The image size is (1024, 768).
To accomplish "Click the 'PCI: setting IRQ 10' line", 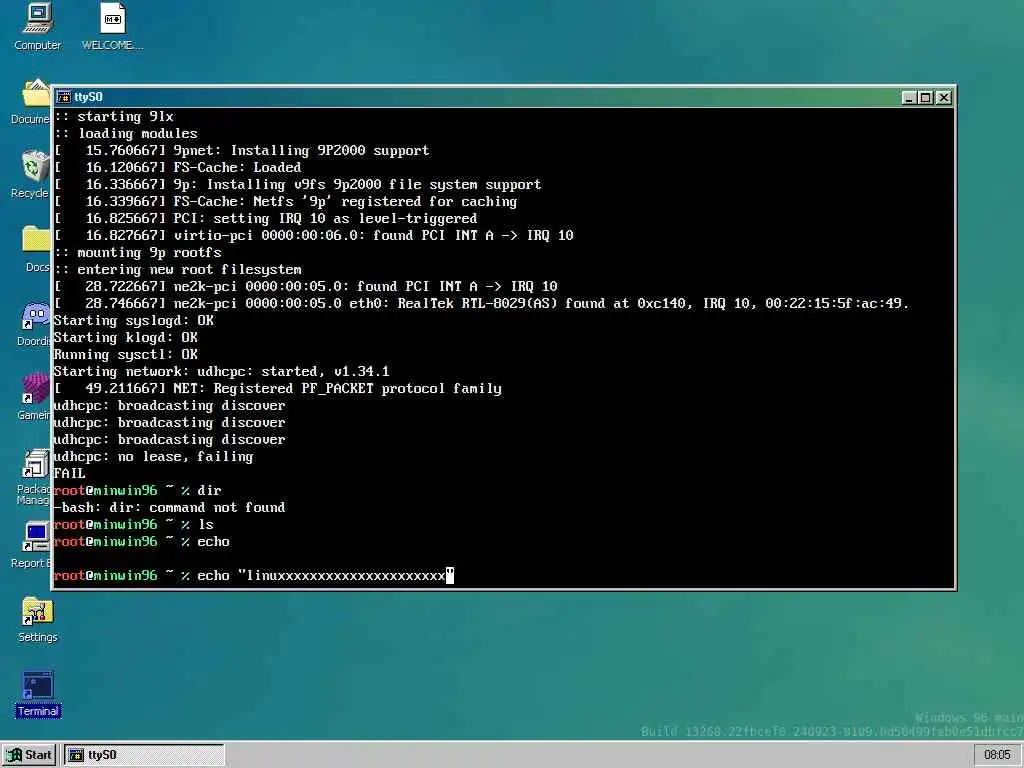I will pyautogui.click(x=265, y=219).
